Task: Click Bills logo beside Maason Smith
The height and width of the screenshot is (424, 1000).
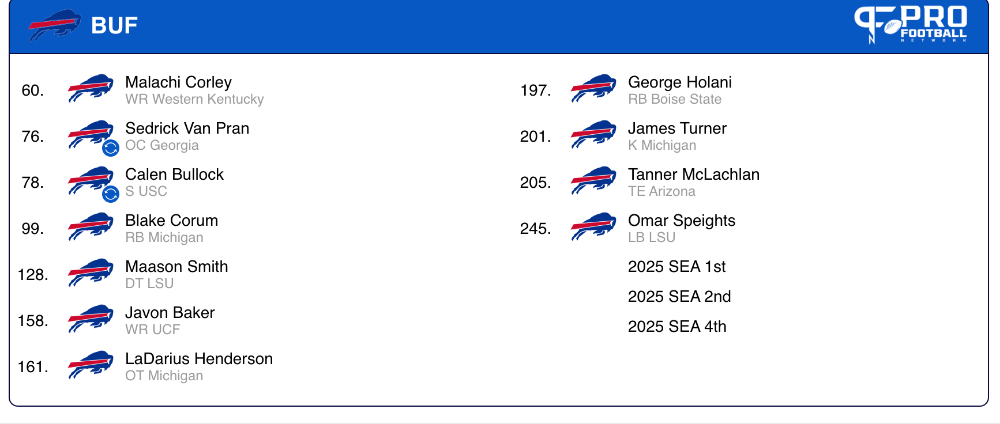Action: pyautogui.click(x=91, y=272)
